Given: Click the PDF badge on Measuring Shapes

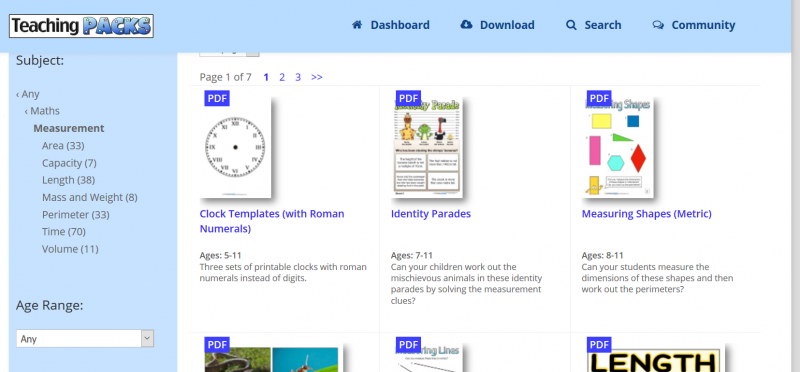Looking at the screenshot, I should click(x=599, y=98).
